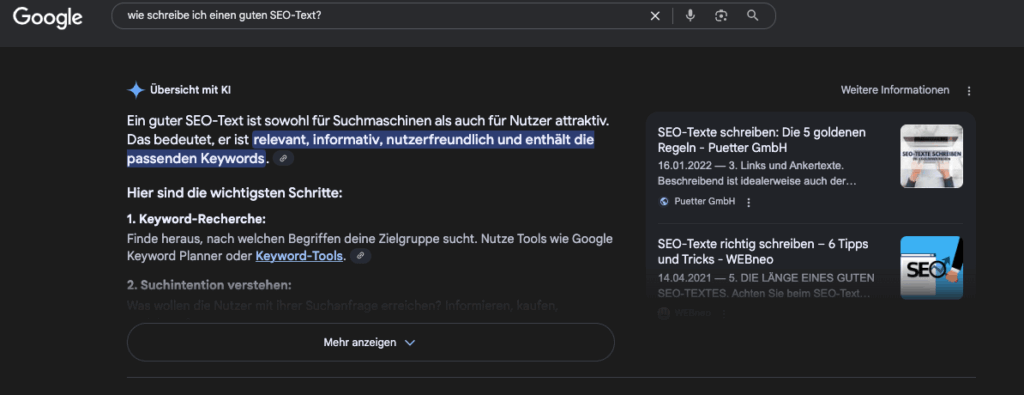This screenshot has height=395, width=1024.
Task: Click the magnifier search icon
Action: pos(752,16)
